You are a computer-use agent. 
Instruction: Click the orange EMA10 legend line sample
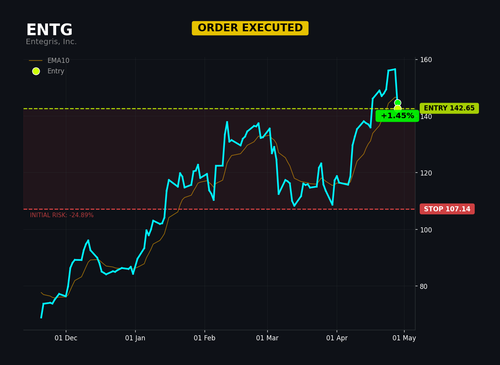pos(36,61)
